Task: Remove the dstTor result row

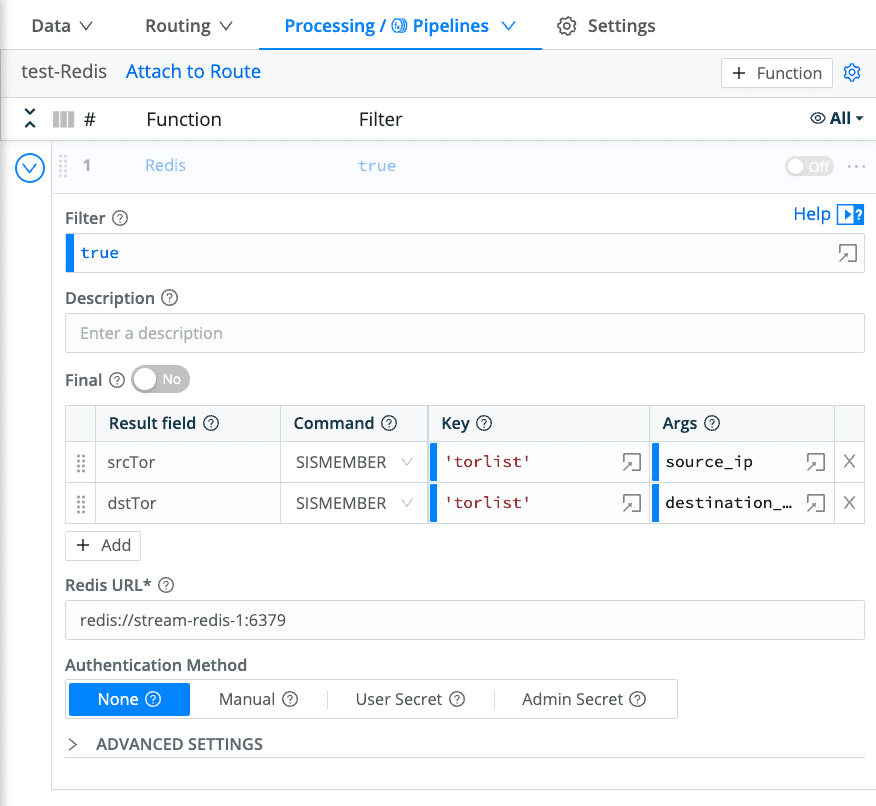Action: click(849, 503)
